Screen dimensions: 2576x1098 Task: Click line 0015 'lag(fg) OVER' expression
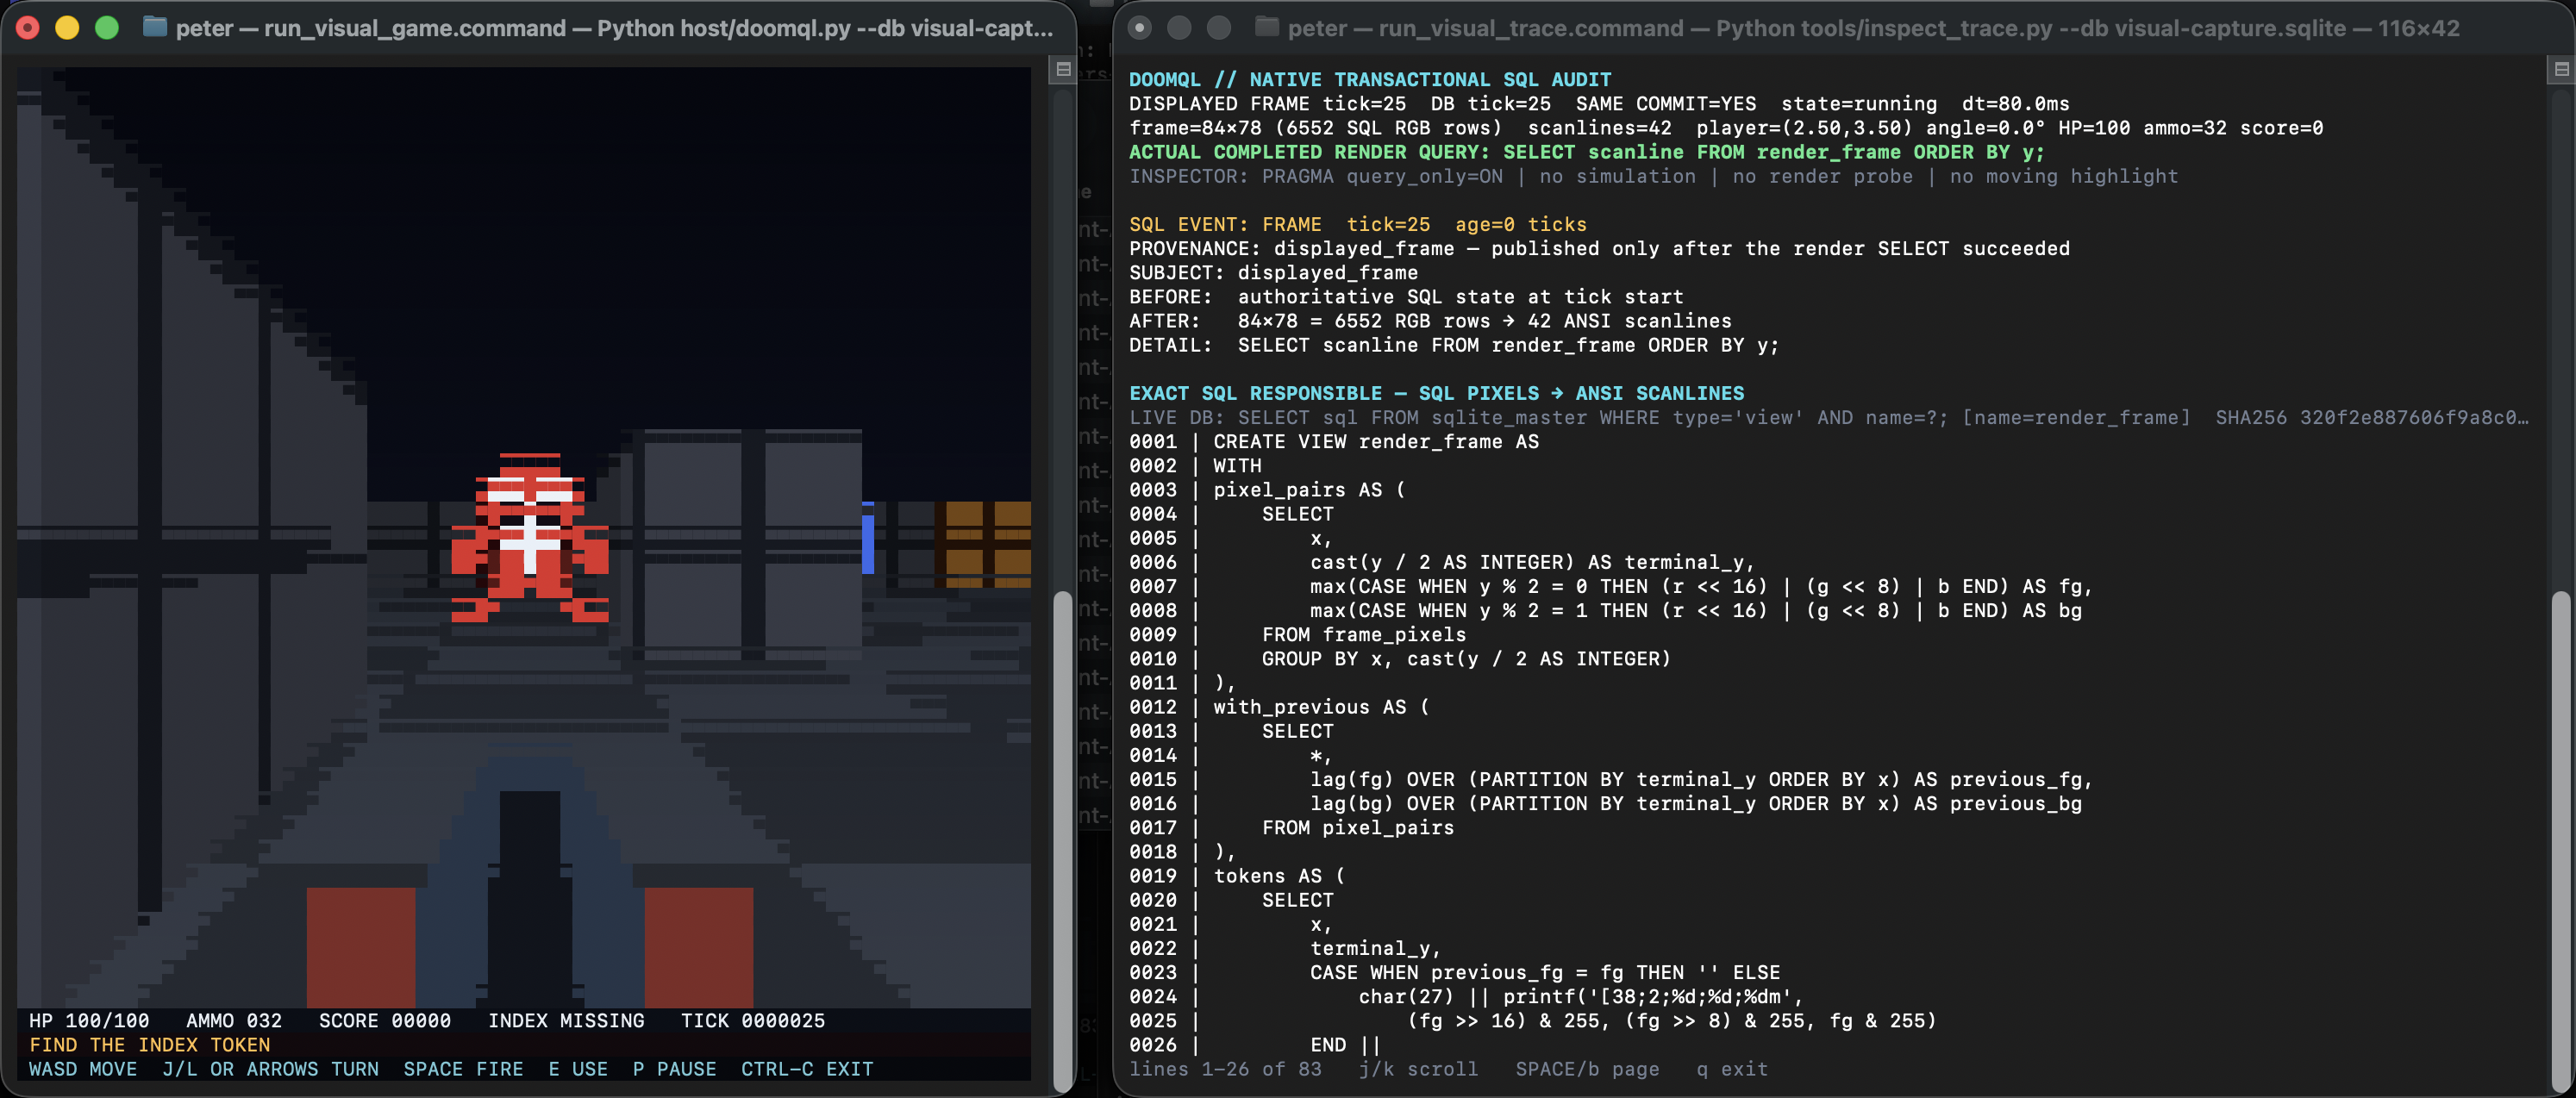pyautogui.click(x=1611, y=779)
